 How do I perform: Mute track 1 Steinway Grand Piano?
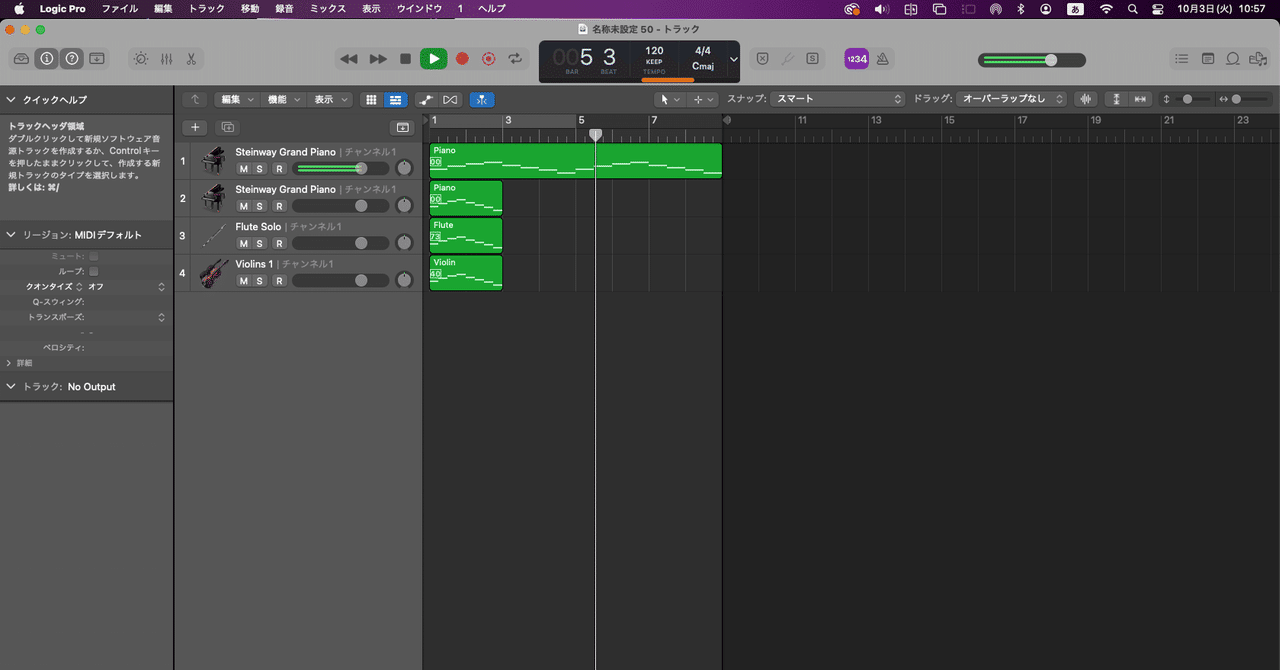point(244,168)
